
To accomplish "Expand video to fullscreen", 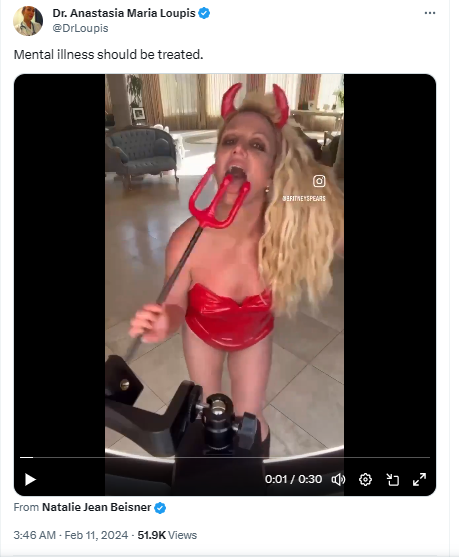I will tap(420, 480).
